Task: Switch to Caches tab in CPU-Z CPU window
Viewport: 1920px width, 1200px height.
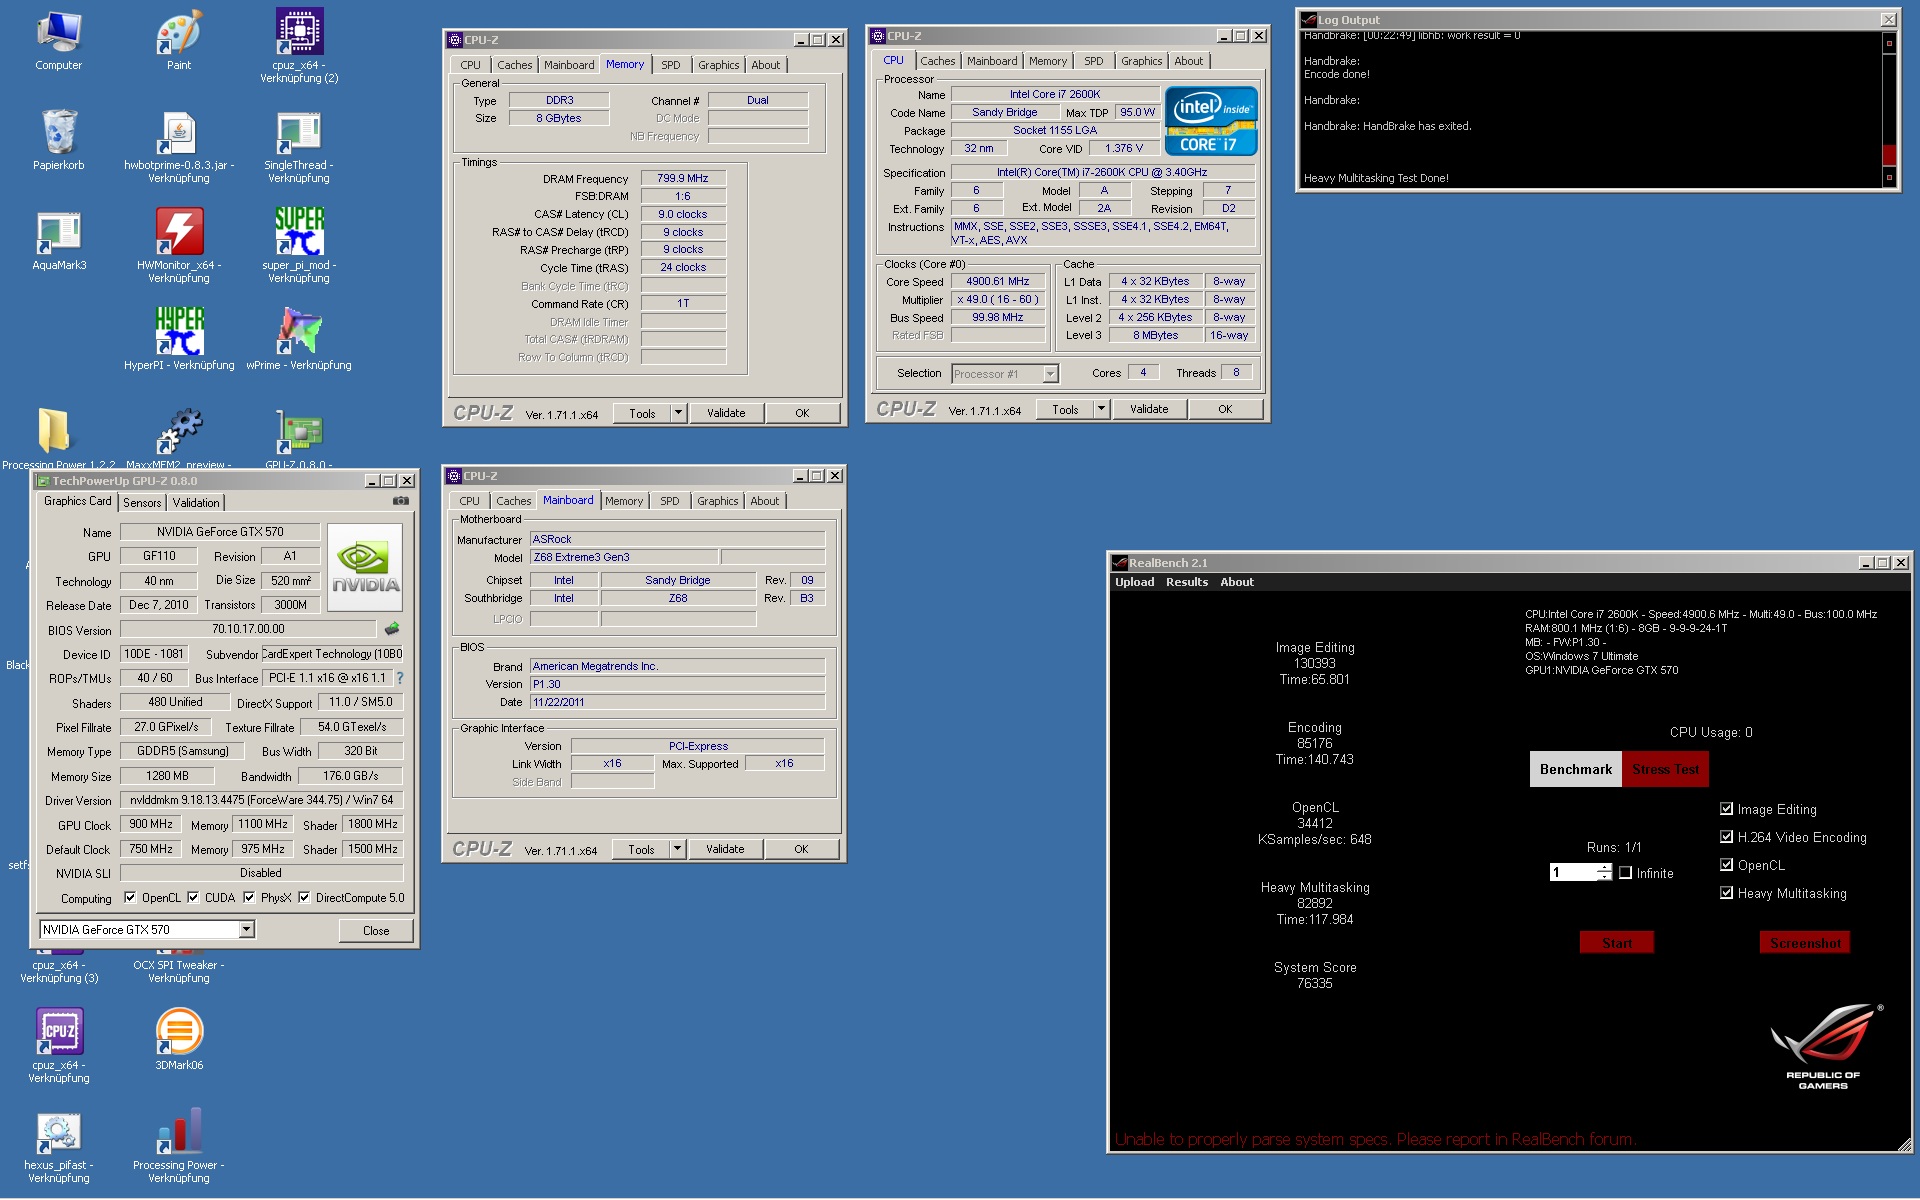Action: pos(938,61)
